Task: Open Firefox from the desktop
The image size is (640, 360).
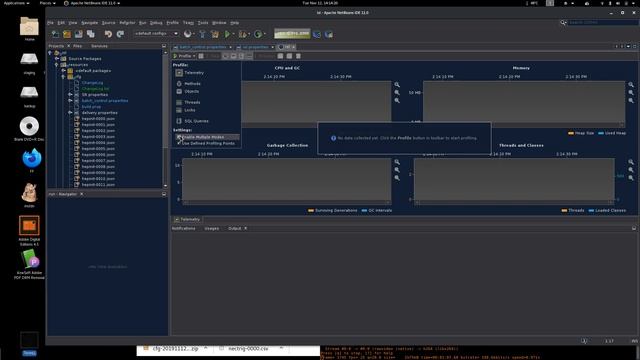Action: coord(31,158)
